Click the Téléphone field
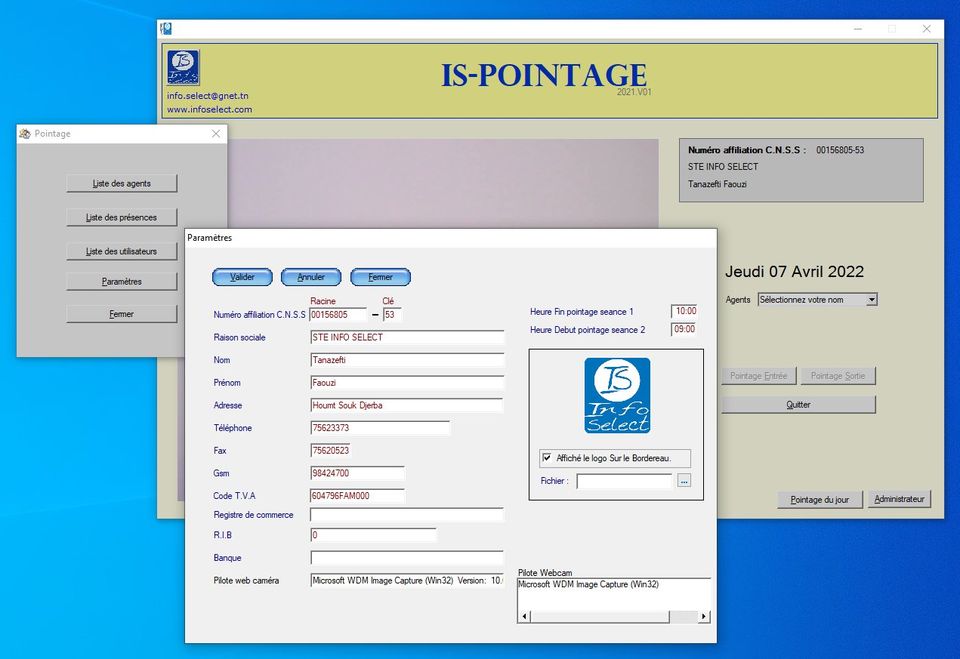960x659 pixels. [380, 428]
